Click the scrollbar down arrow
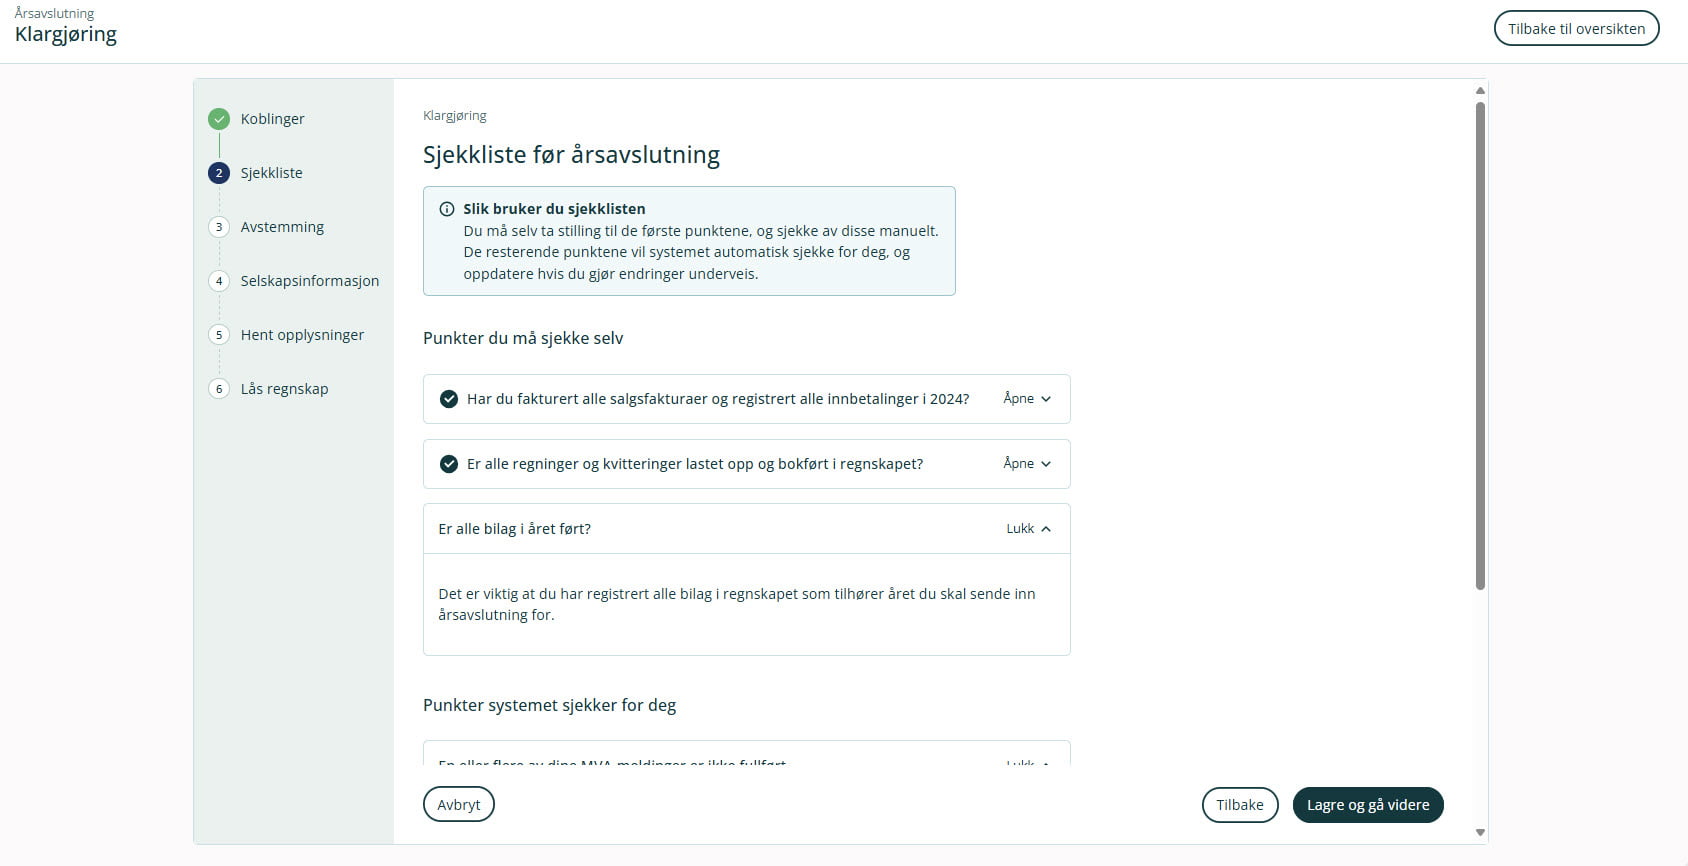1688x866 pixels. point(1480,832)
